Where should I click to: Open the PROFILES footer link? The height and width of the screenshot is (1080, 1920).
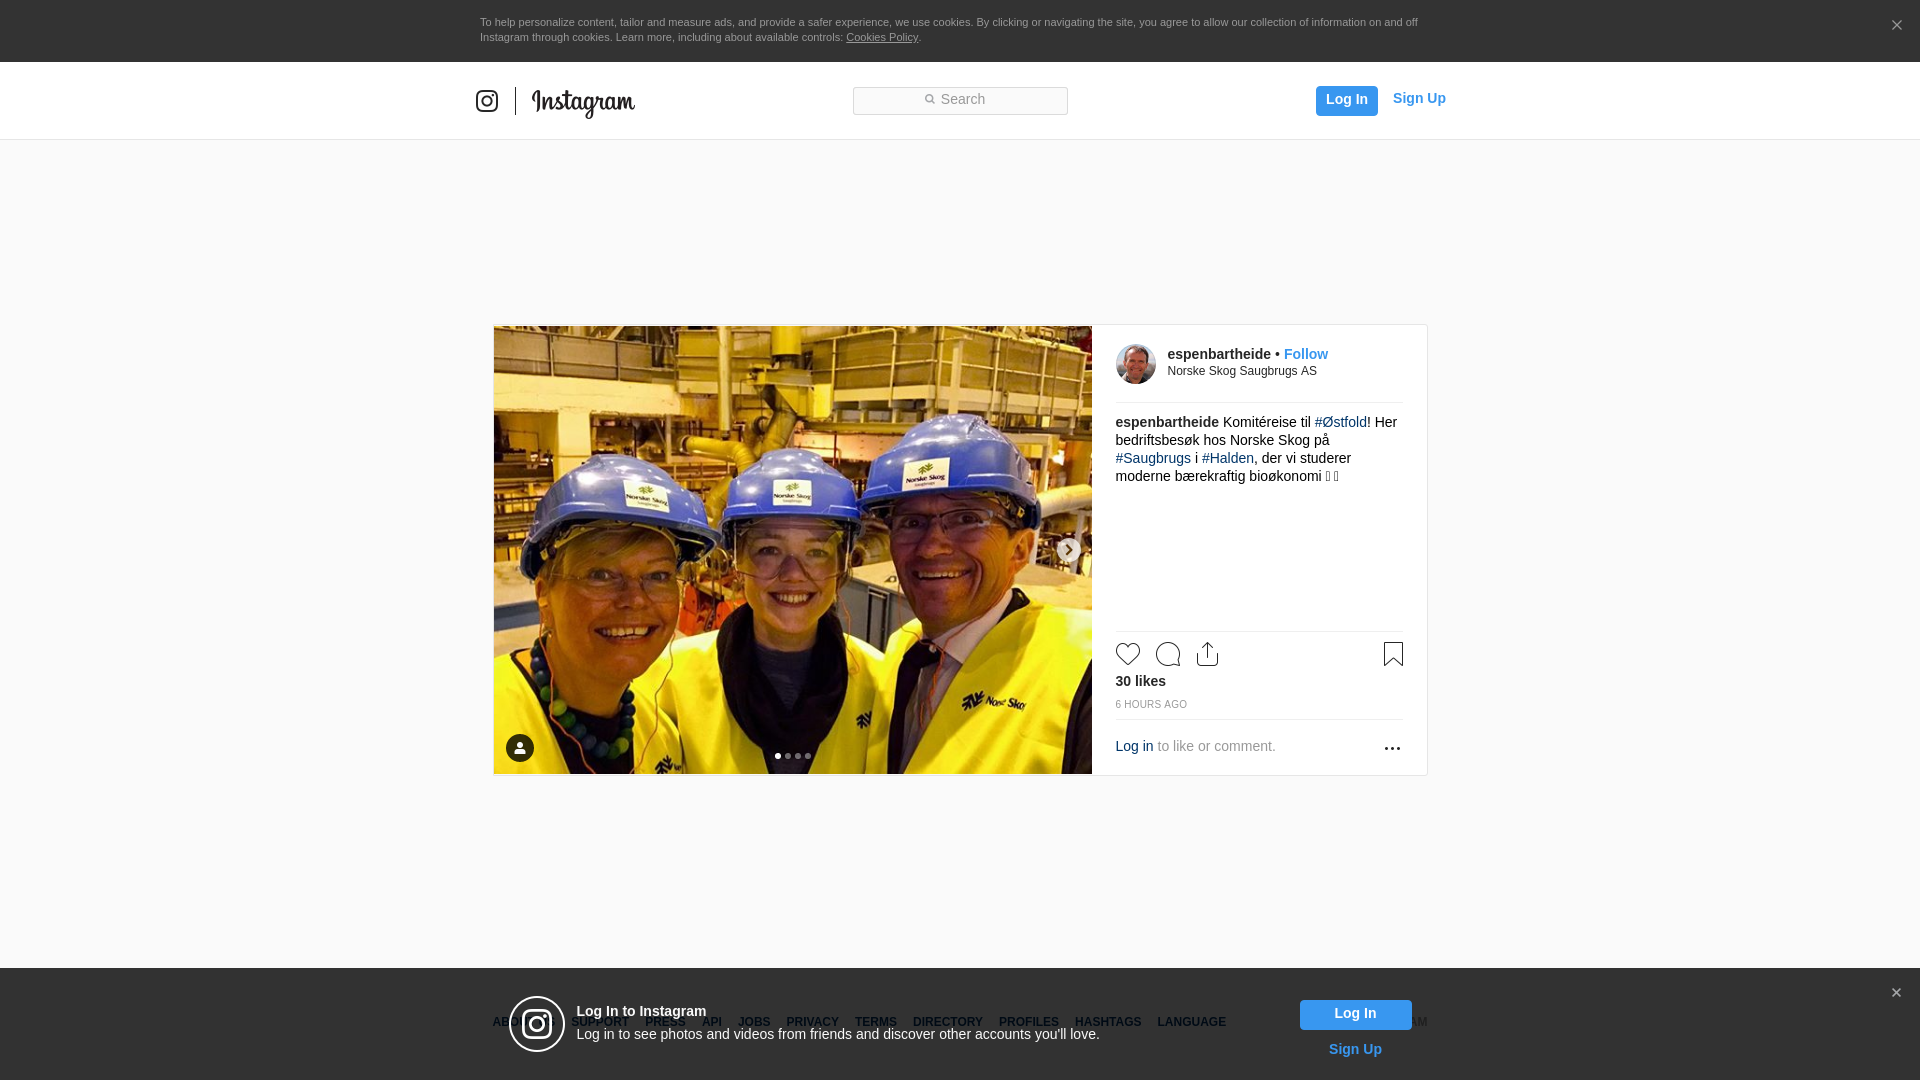[1029, 1022]
